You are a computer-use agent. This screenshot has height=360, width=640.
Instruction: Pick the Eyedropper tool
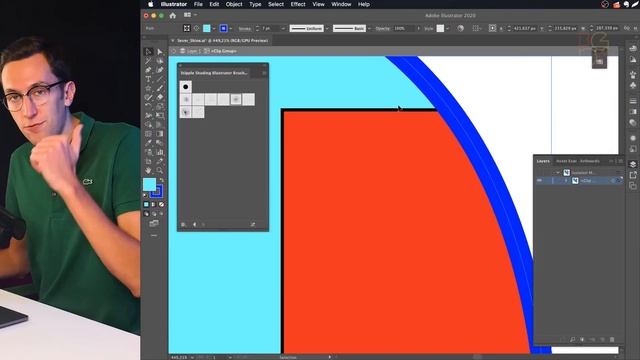click(149, 143)
